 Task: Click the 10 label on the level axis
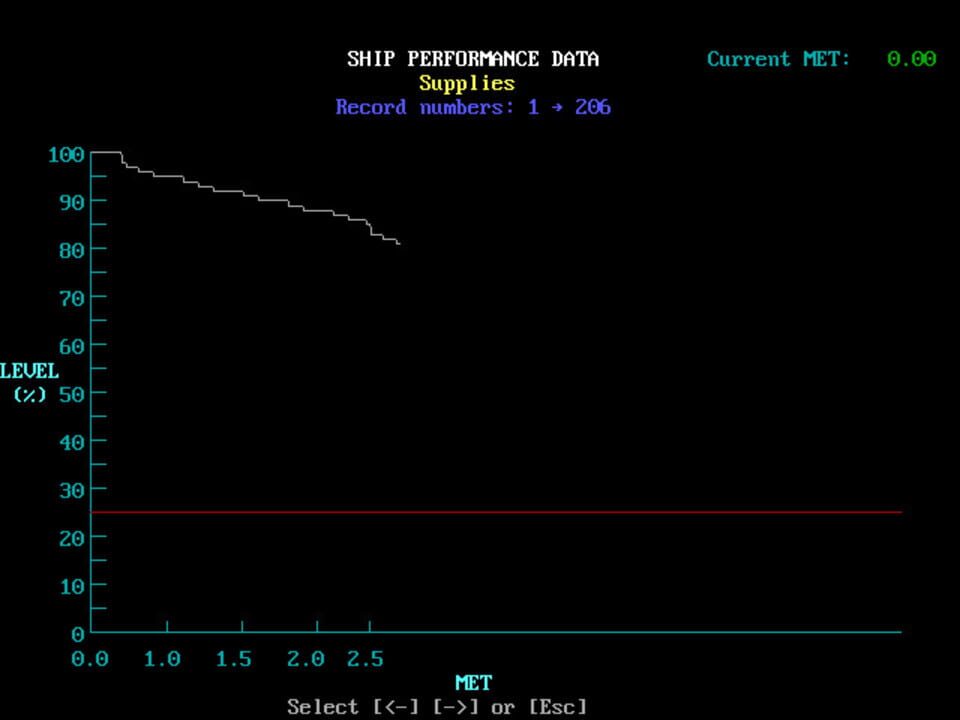[x=69, y=585]
